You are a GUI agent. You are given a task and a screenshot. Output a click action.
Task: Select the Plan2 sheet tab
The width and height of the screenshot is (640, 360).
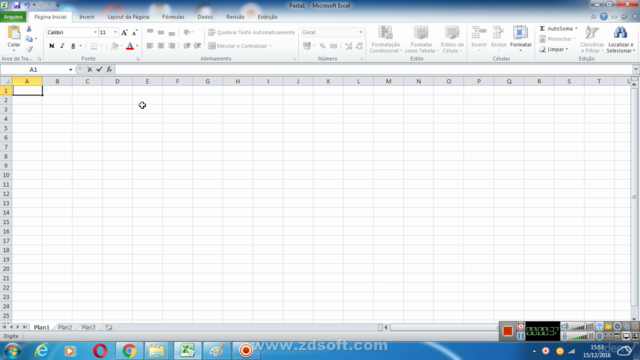point(65,327)
